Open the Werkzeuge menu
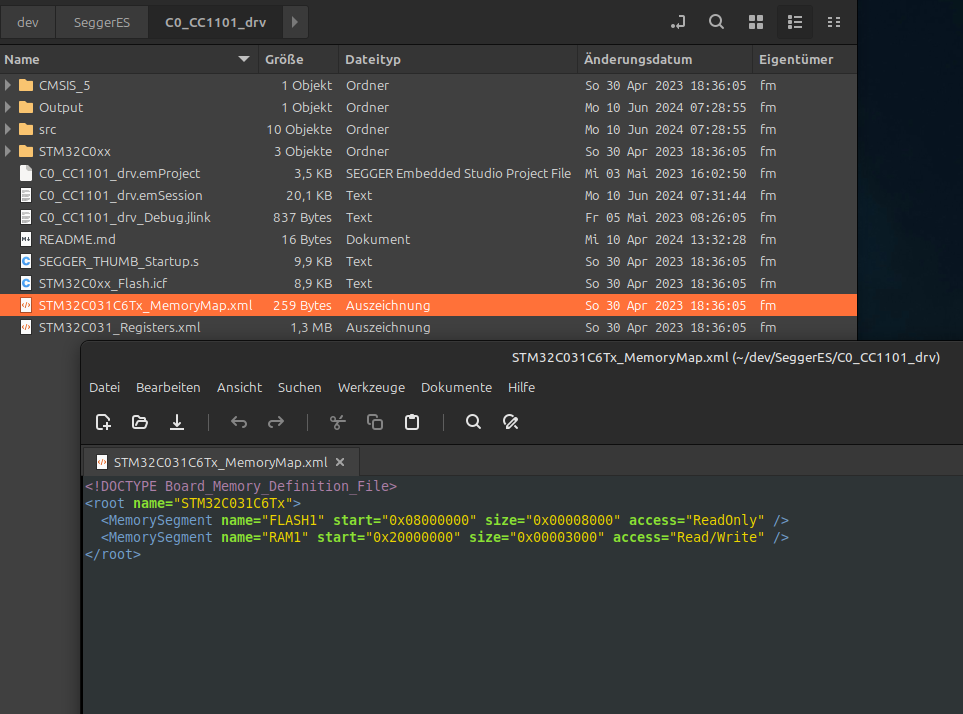The image size is (963, 714). (370, 387)
